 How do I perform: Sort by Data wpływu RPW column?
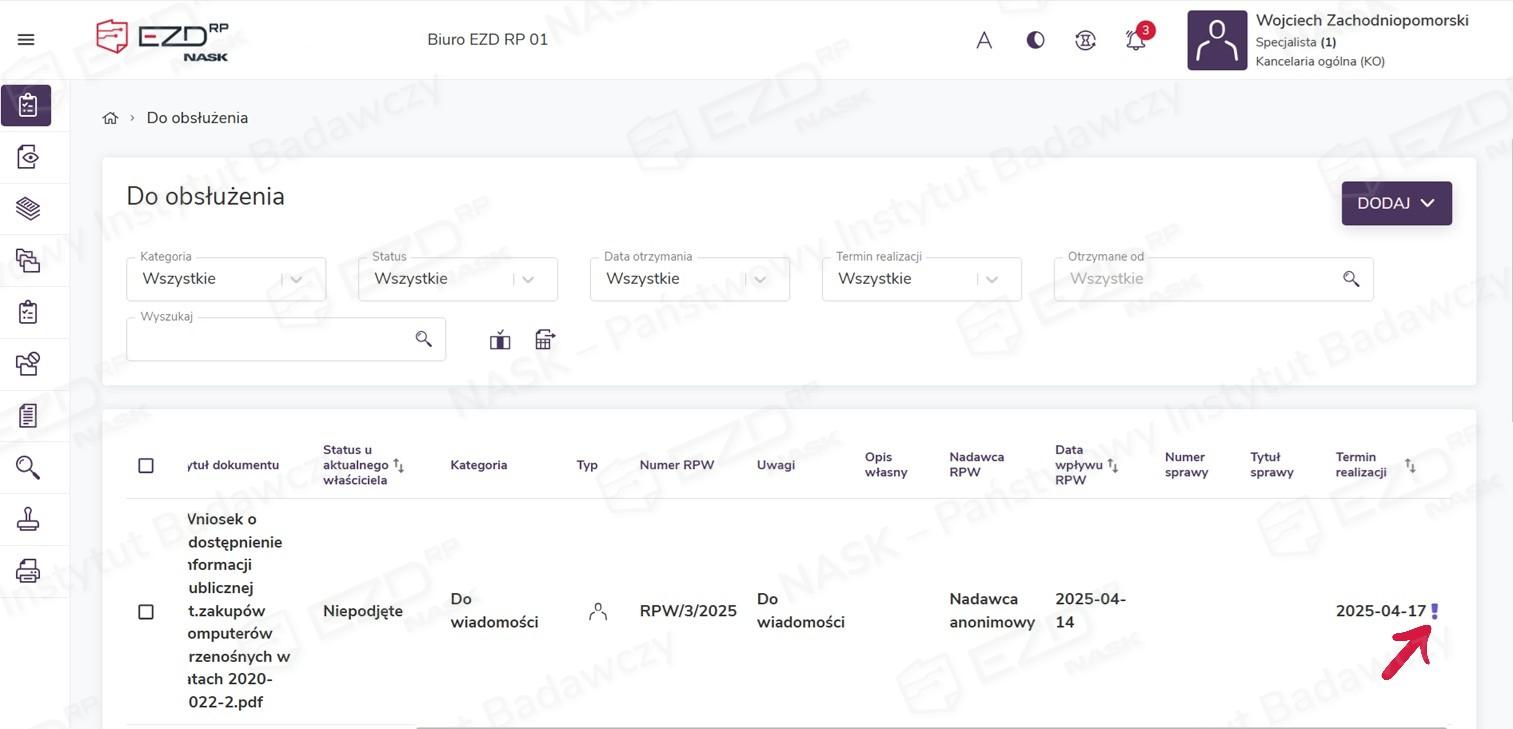click(1112, 465)
